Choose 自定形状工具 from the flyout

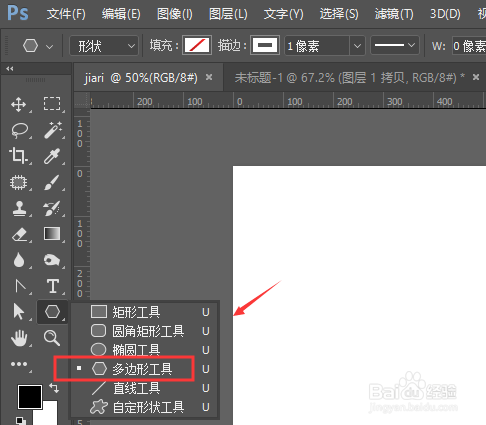[x=145, y=407]
